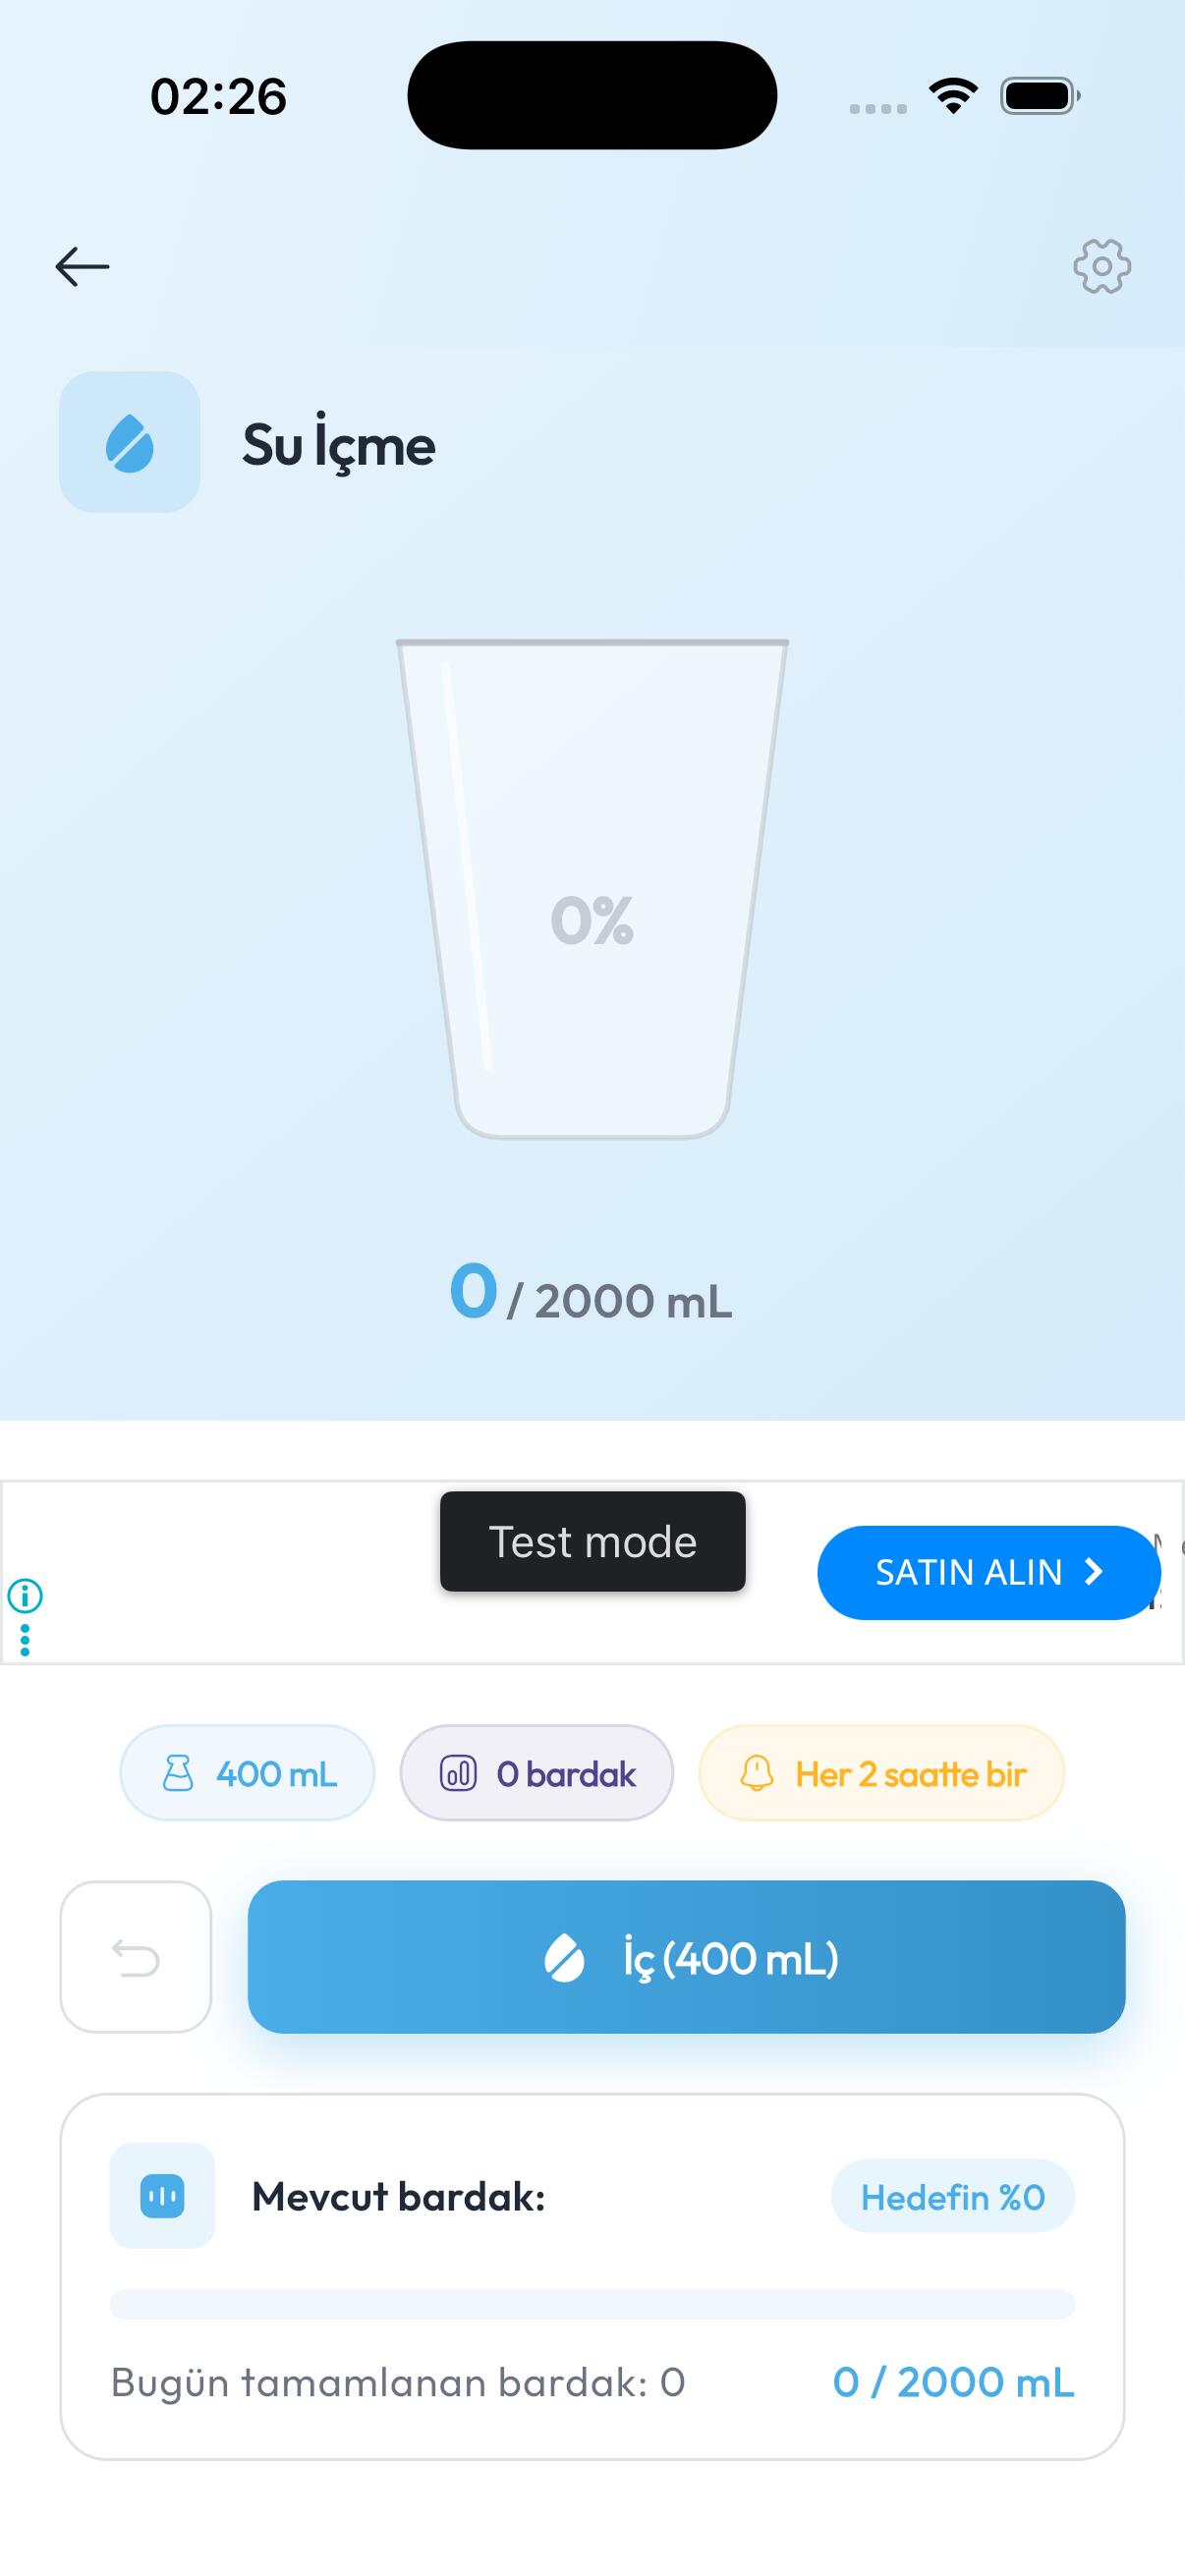The image size is (1185, 2576).
Task: Tap the Hedefin %0 badge
Action: (x=952, y=2196)
